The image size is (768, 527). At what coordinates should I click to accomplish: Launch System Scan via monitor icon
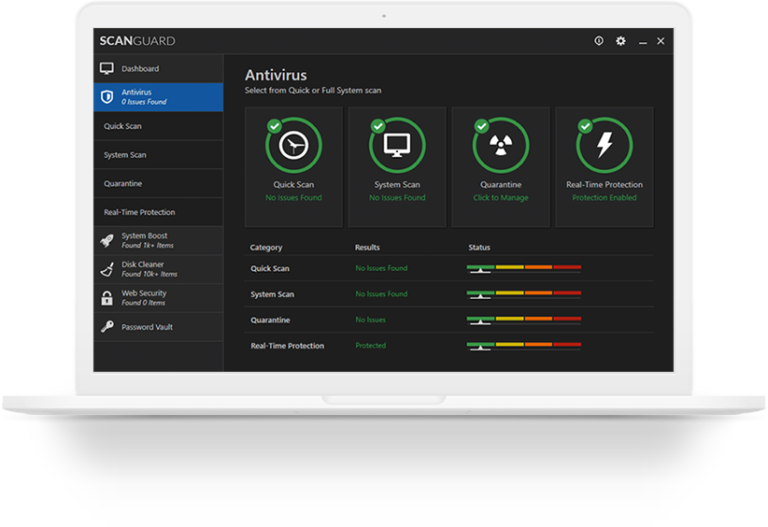(x=397, y=145)
